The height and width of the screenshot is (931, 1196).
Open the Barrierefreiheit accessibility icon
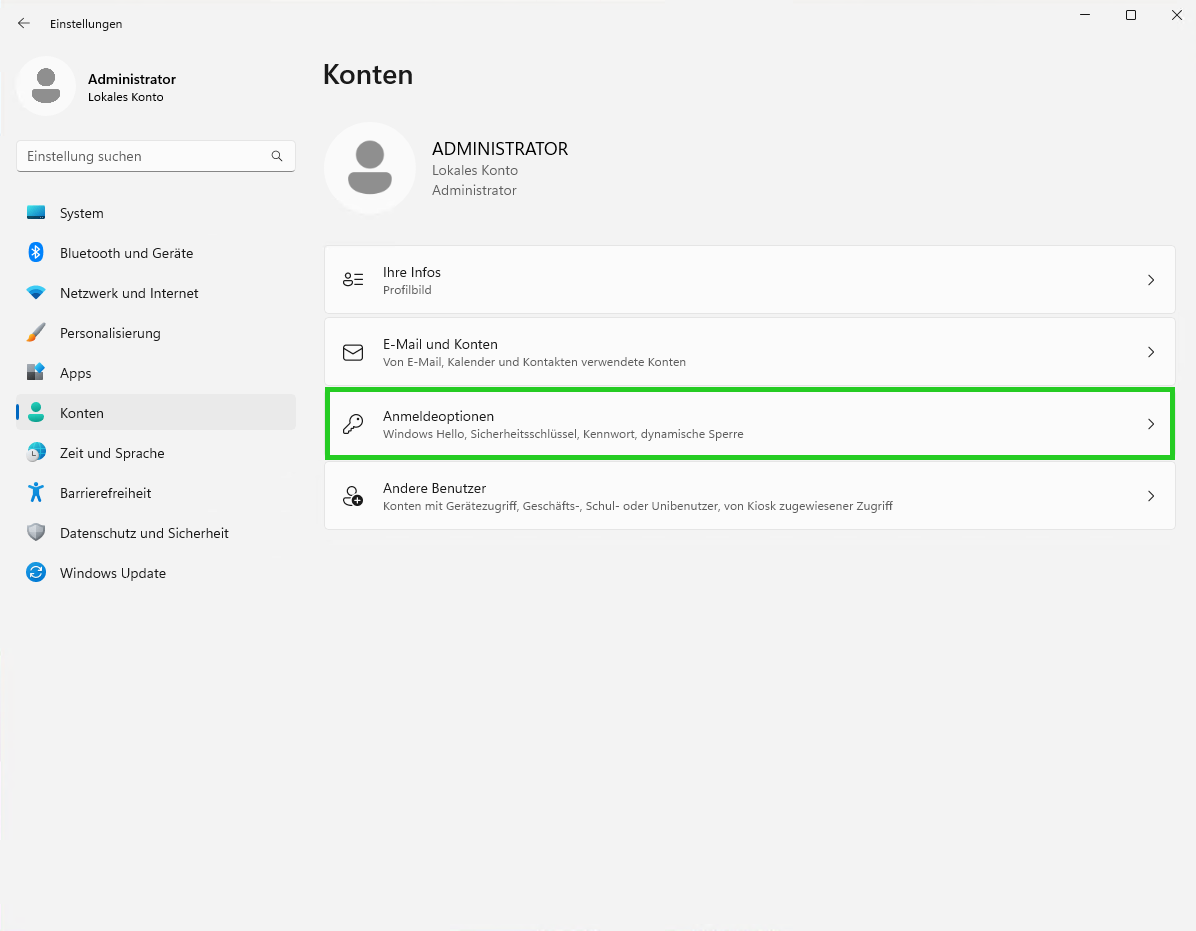tap(36, 493)
